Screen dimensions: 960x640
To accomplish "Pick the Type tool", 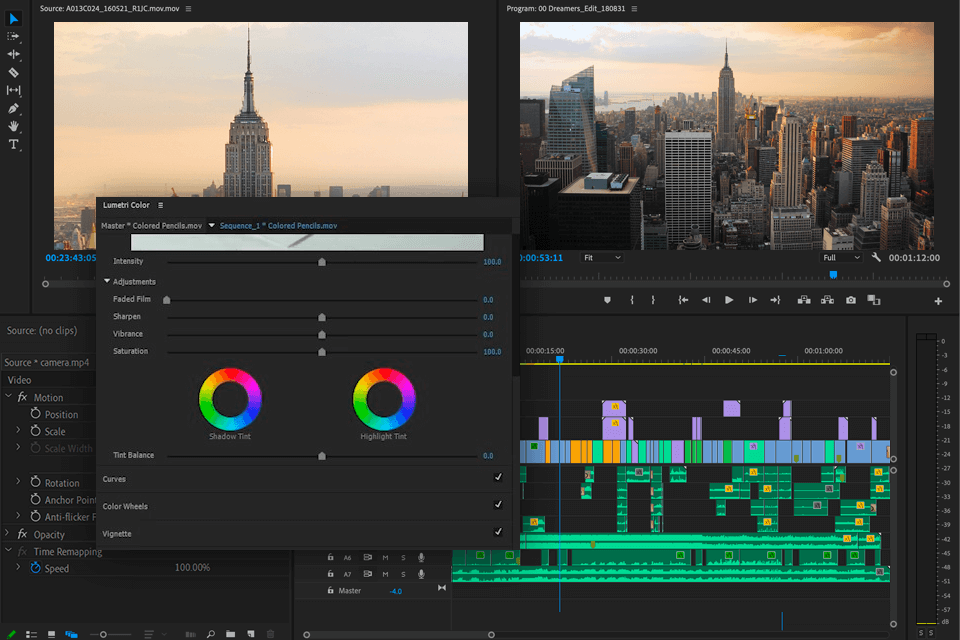I will point(14,144).
